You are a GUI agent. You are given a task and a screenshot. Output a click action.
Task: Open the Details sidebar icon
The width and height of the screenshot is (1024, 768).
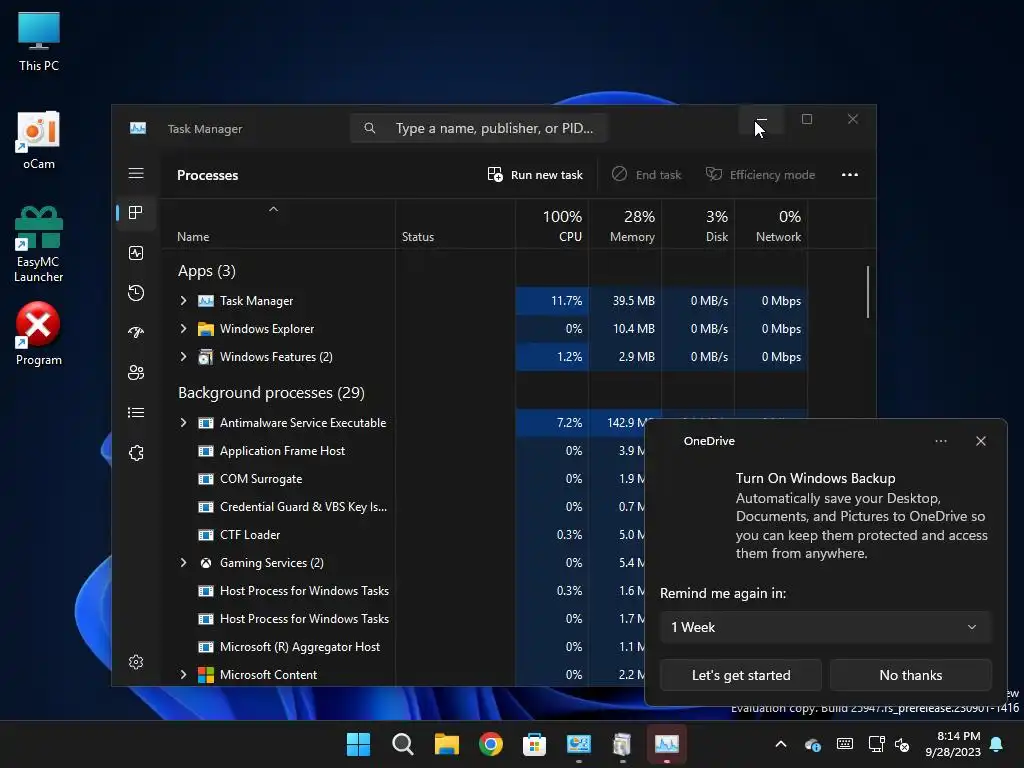point(136,412)
